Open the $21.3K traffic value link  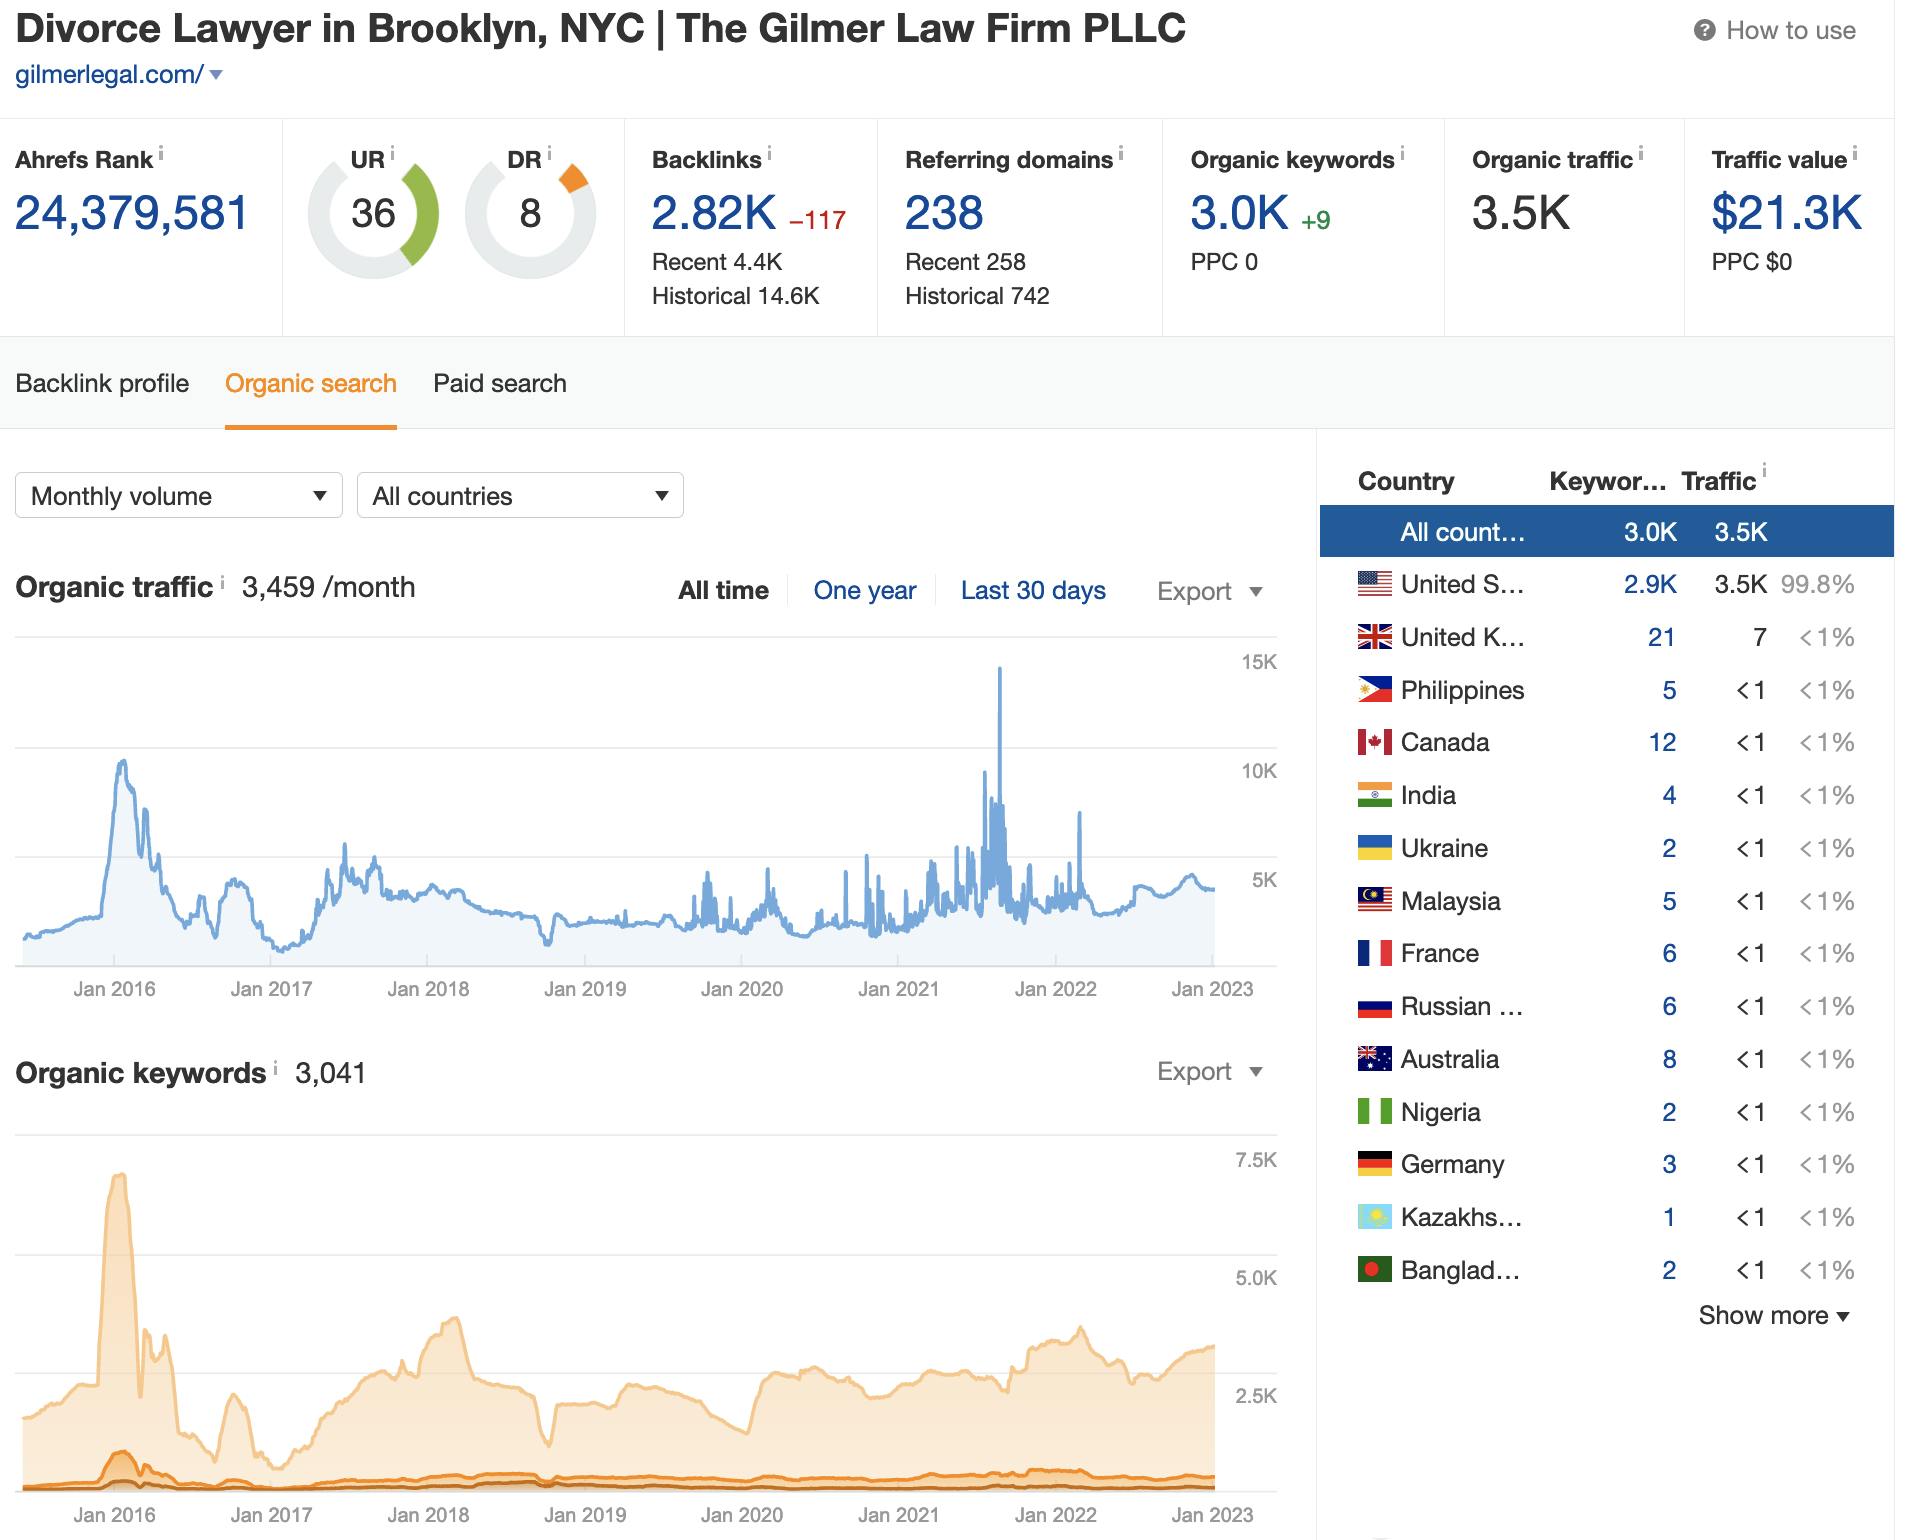point(1786,213)
